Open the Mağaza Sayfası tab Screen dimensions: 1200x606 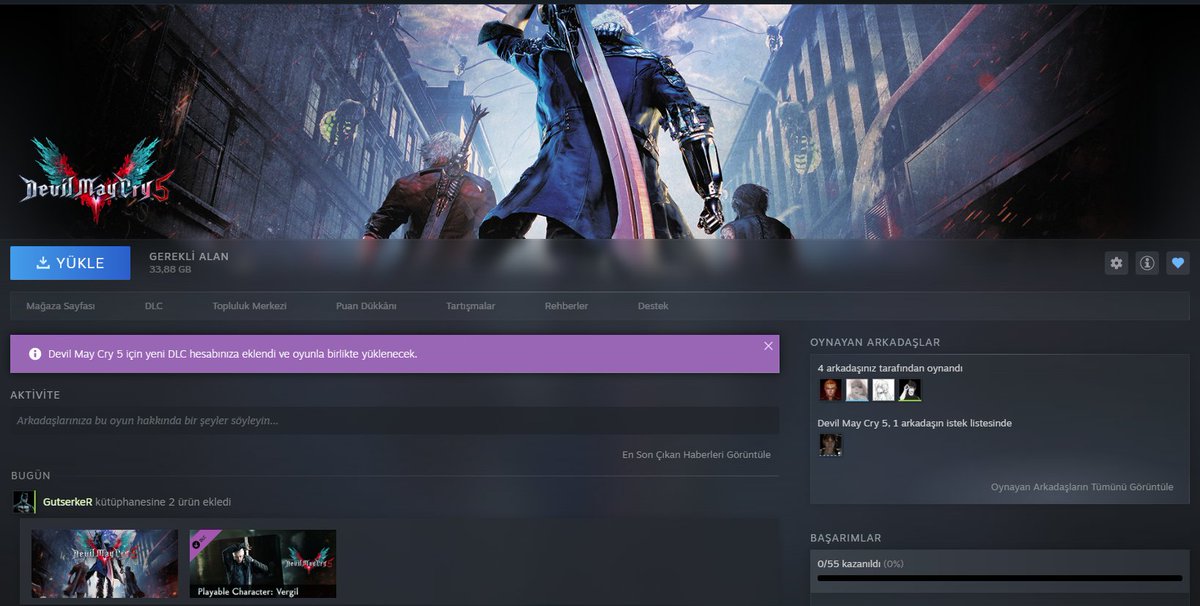60,306
